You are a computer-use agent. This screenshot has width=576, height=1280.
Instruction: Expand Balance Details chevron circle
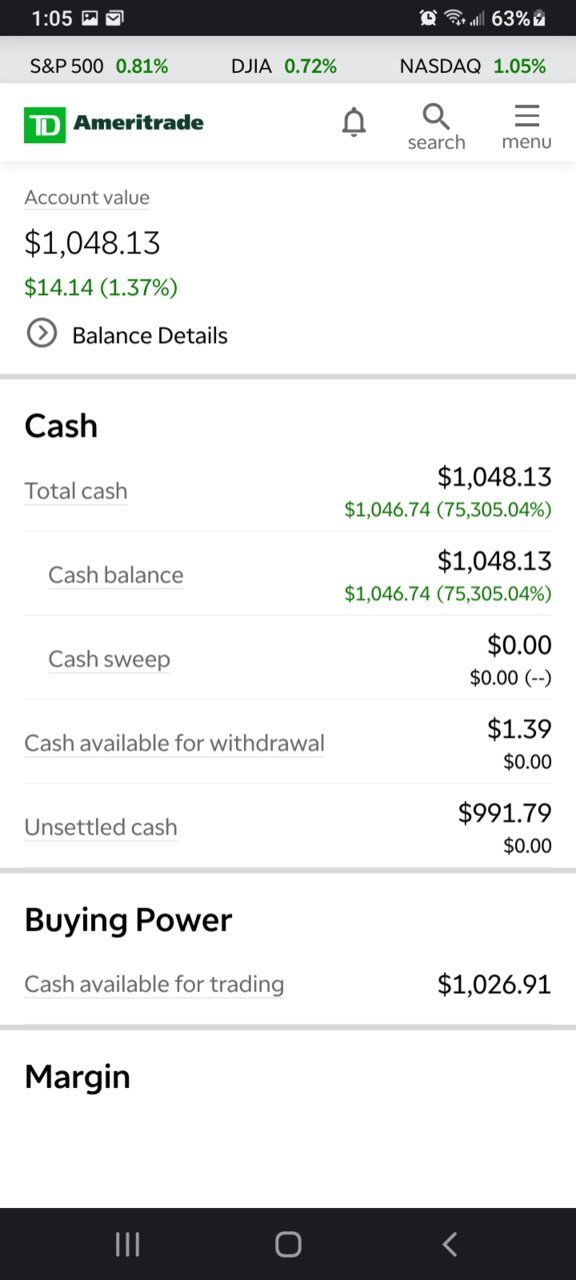pyautogui.click(x=41, y=333)
